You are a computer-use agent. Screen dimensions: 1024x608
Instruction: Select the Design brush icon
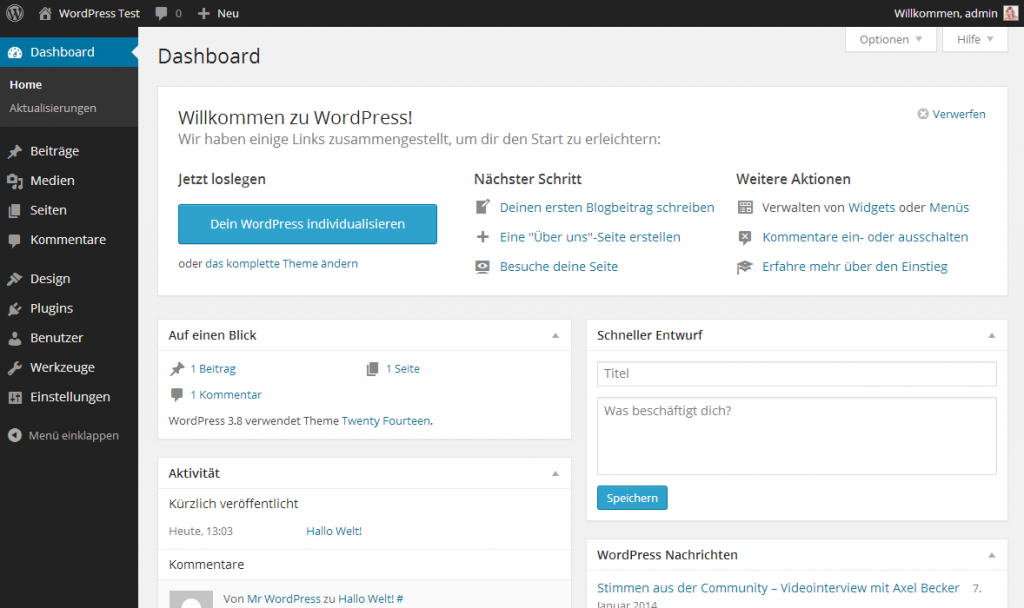15,278
